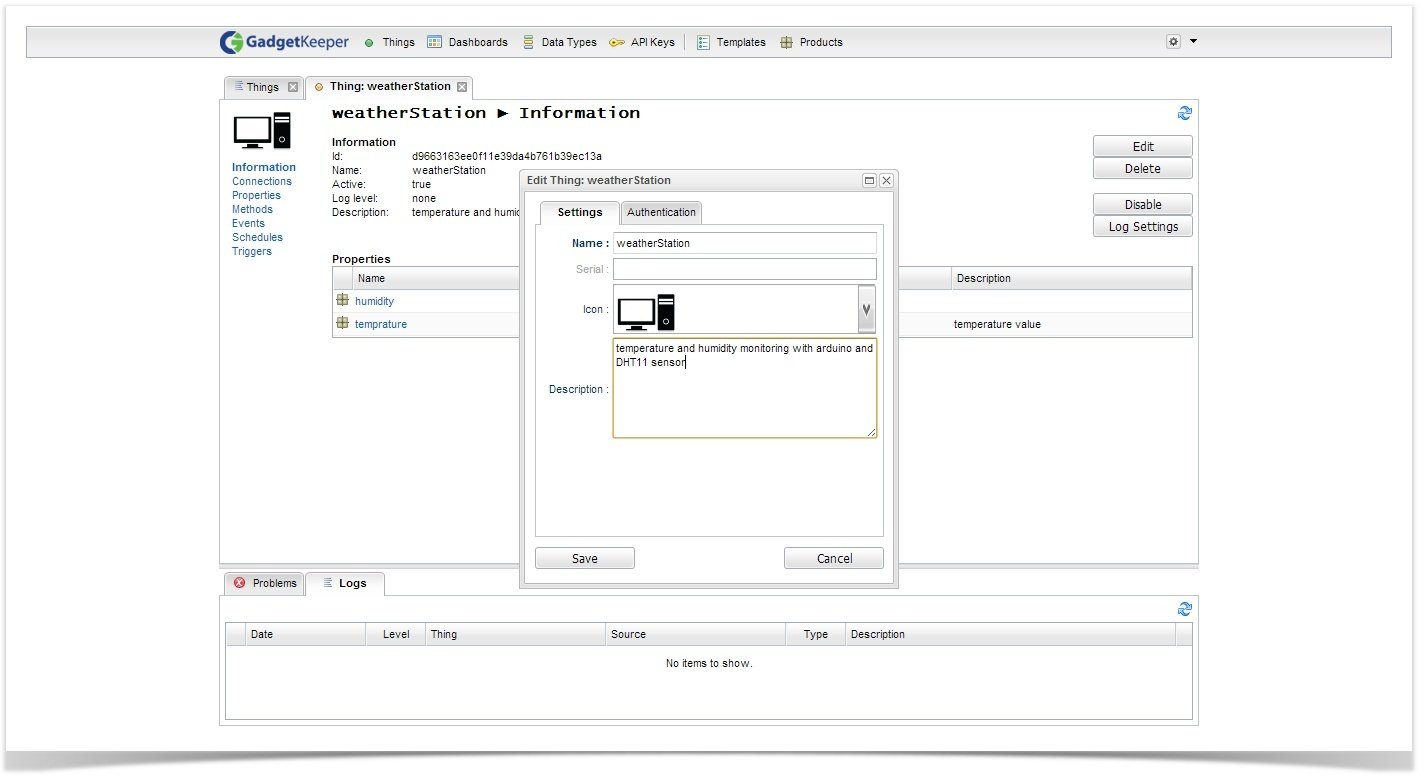The height and width of the screenshot is (780, 1426).
Task: Close the Edit Thing dialog
Action: pos(886,180)
